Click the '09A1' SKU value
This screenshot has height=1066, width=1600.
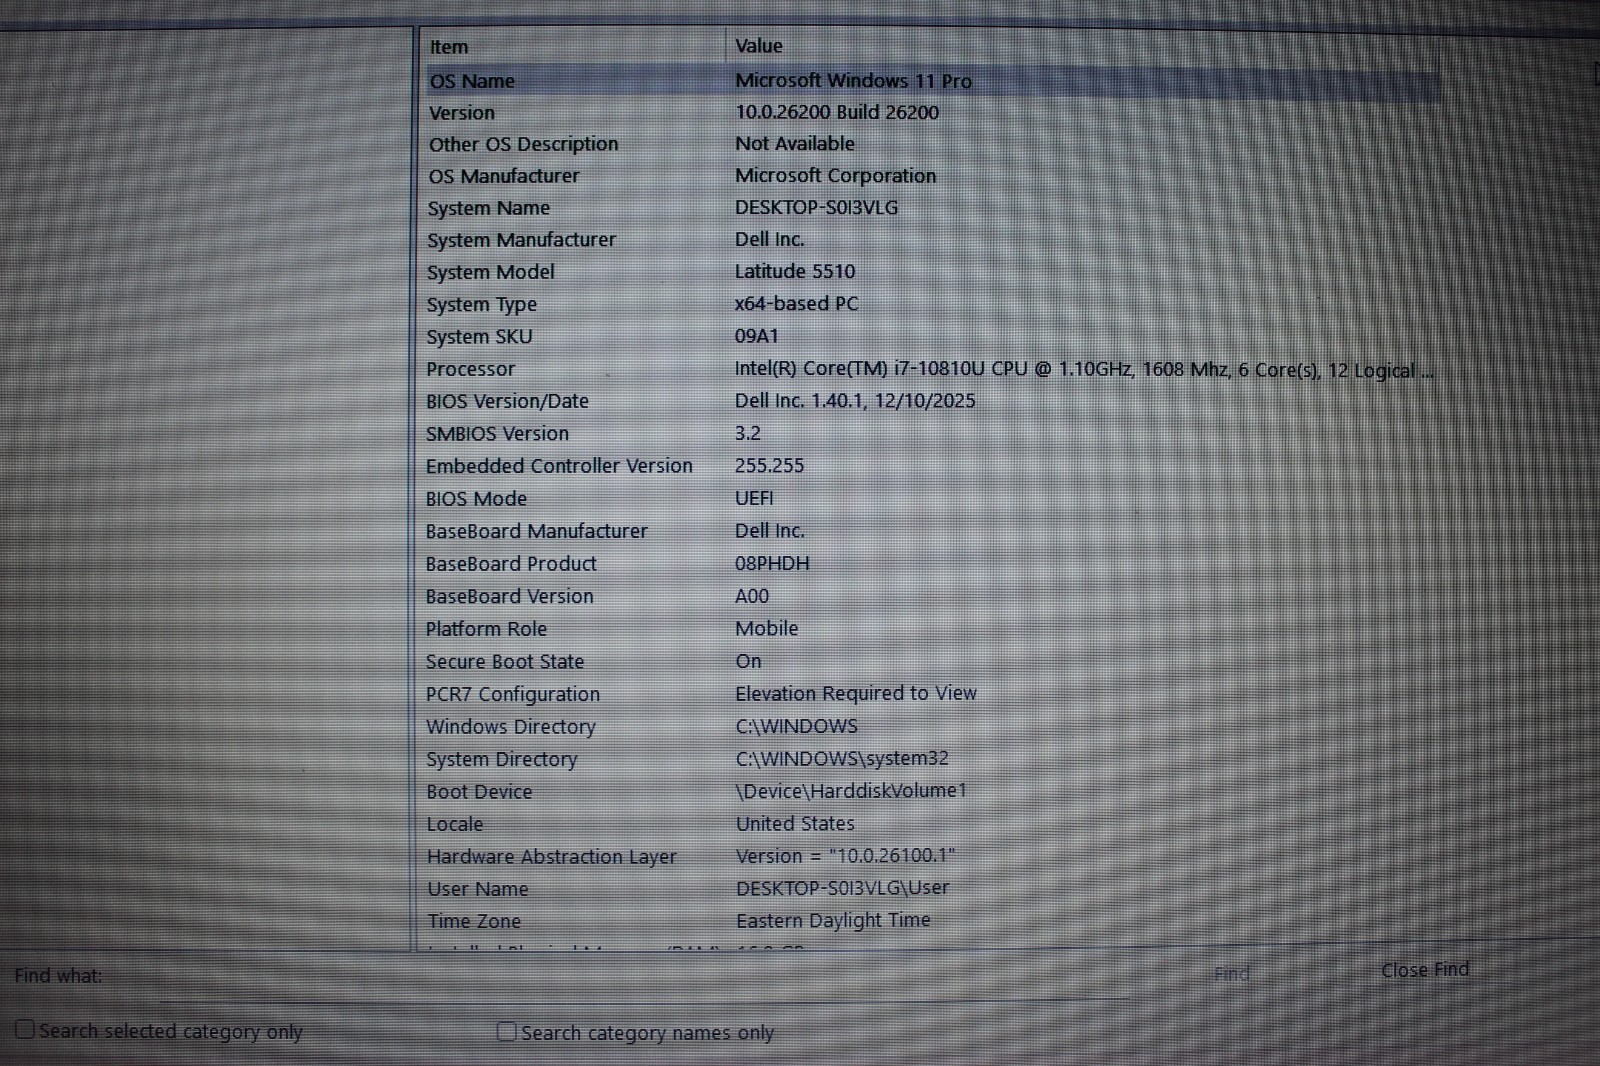click(x=757, y=336)
